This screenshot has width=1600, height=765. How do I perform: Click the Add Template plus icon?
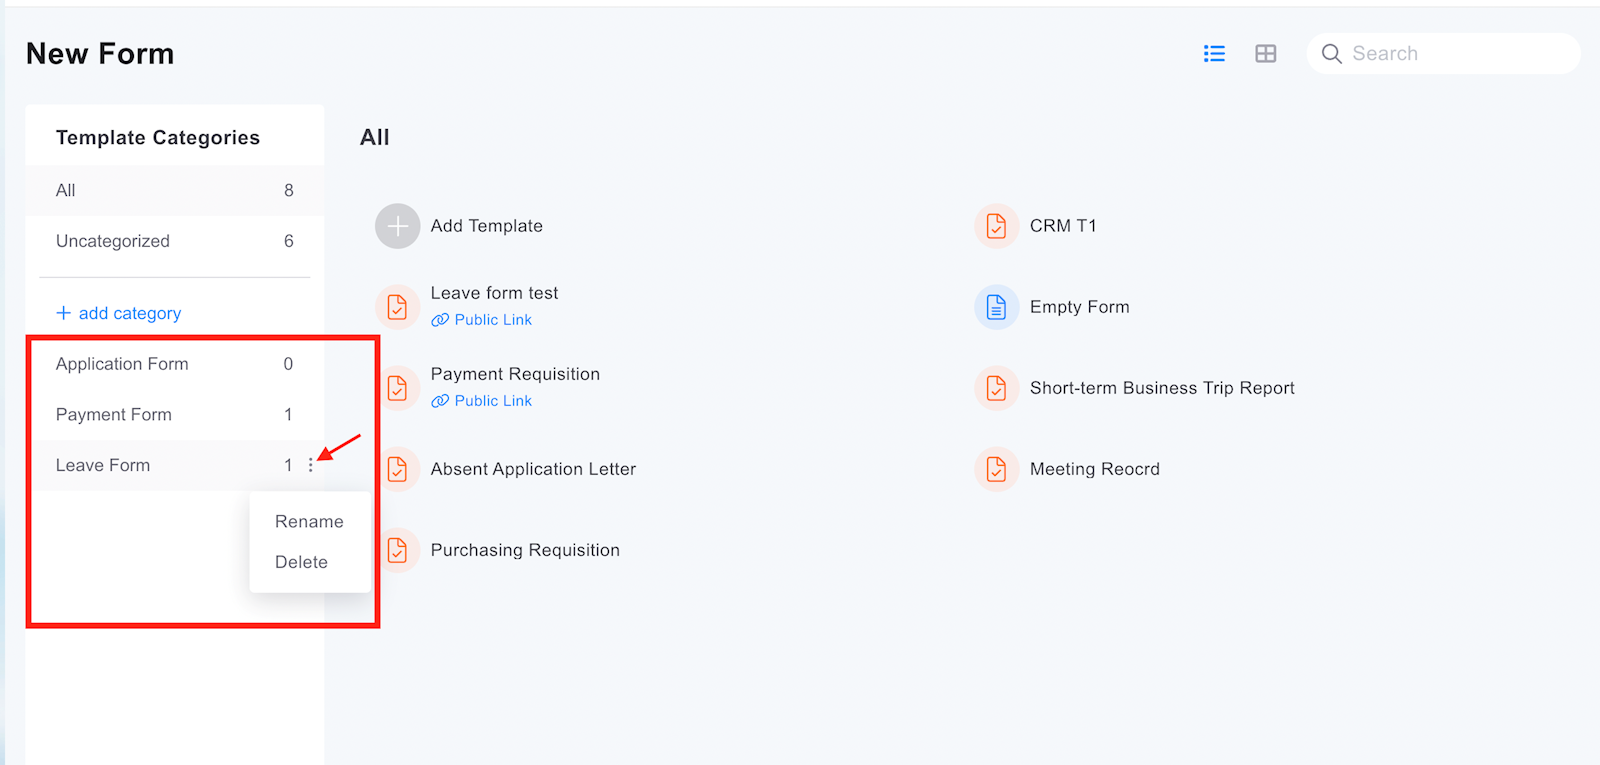[x=397, y=226]
